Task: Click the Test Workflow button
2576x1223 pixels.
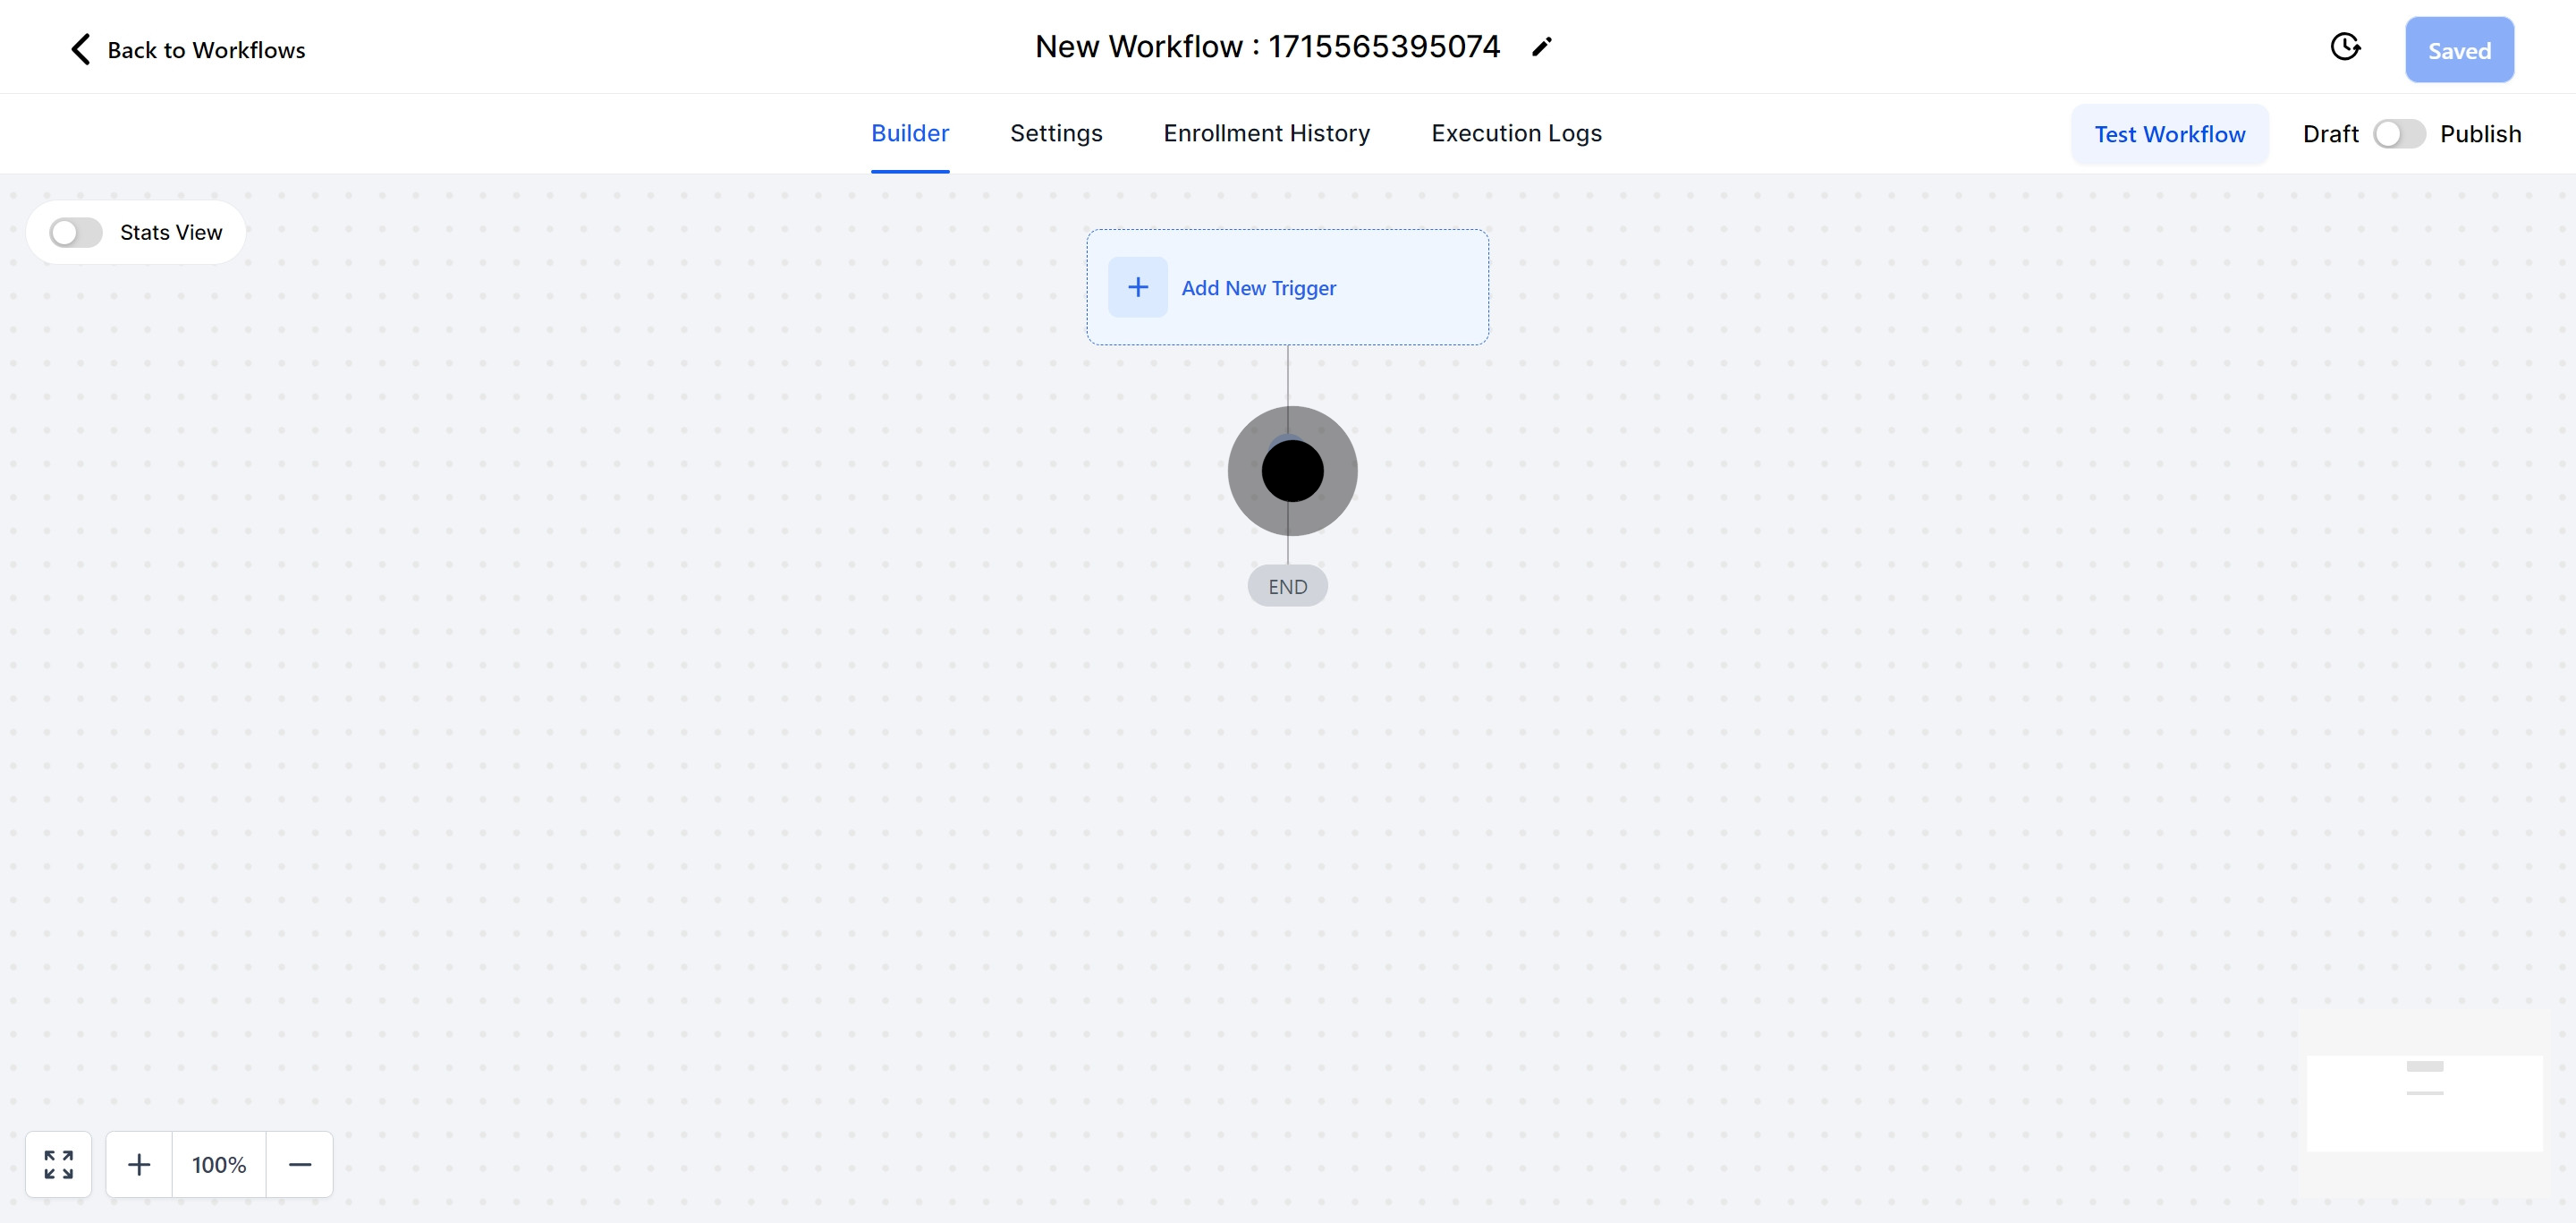Action: (2169, 134)
